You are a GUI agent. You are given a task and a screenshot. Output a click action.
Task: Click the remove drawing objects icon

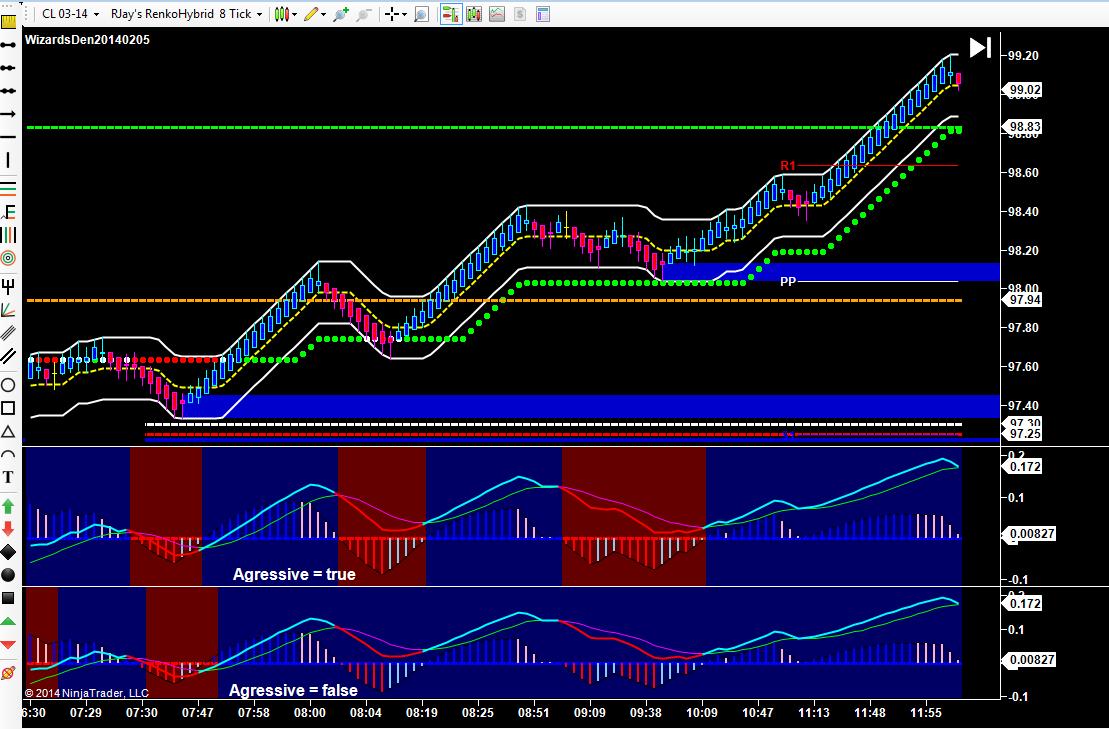click(x=8, y=672)
